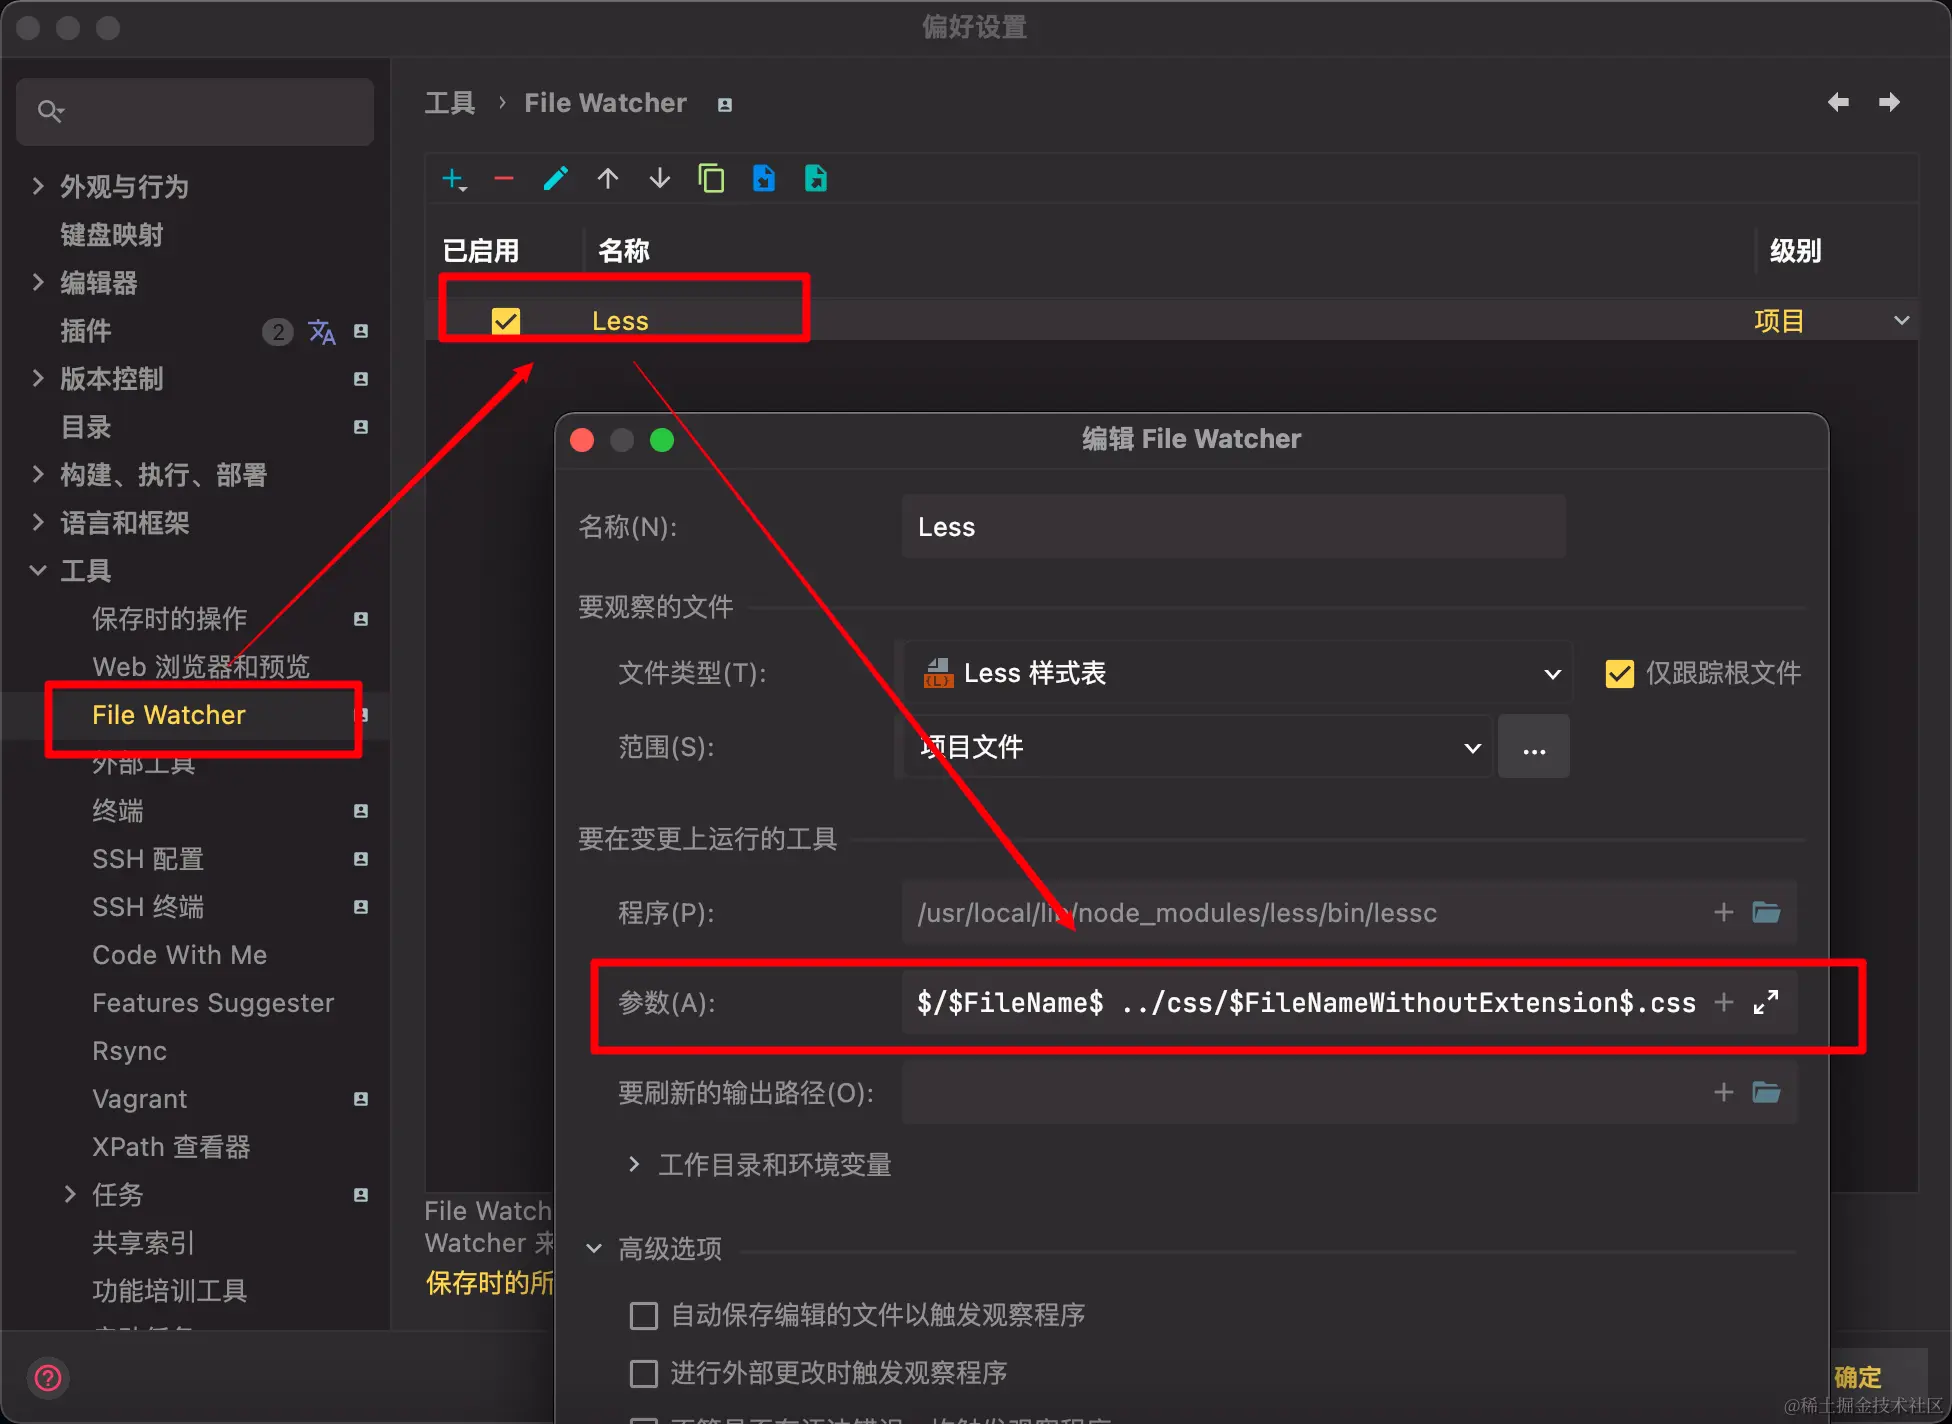Click the remove watcher minus icon
The width and height of the screenshot is (1952, 1424).
[504, 179]
